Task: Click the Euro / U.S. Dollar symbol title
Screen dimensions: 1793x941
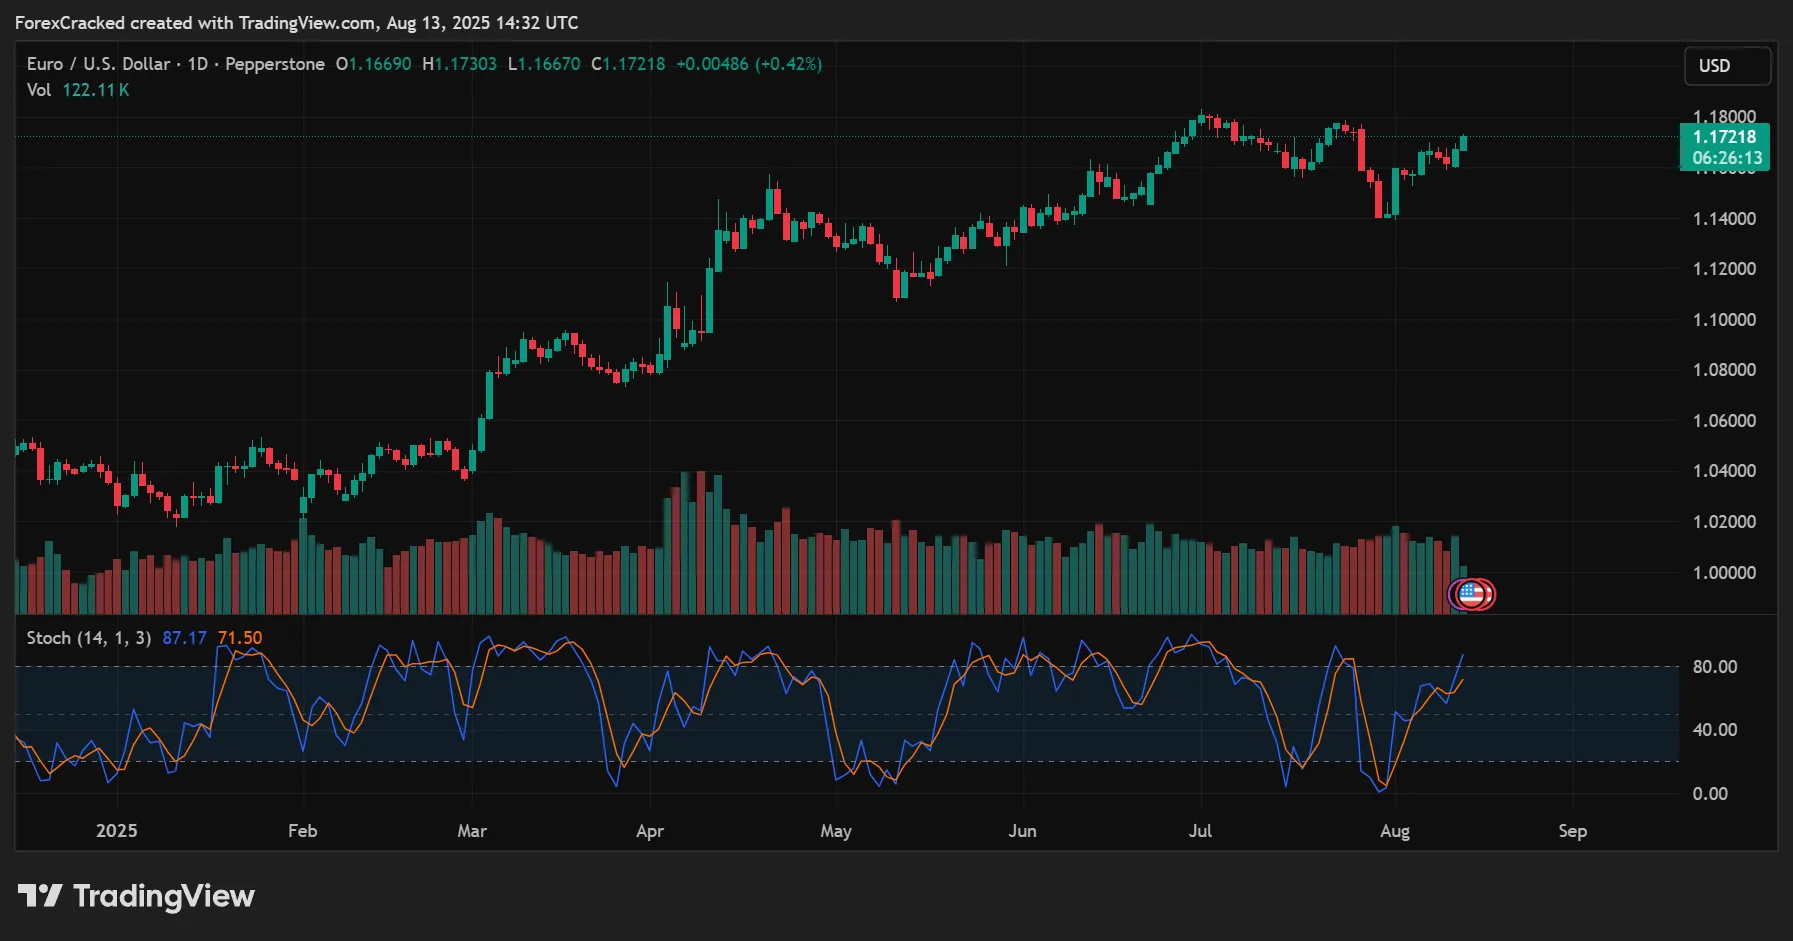Action: tap(98, 63)
